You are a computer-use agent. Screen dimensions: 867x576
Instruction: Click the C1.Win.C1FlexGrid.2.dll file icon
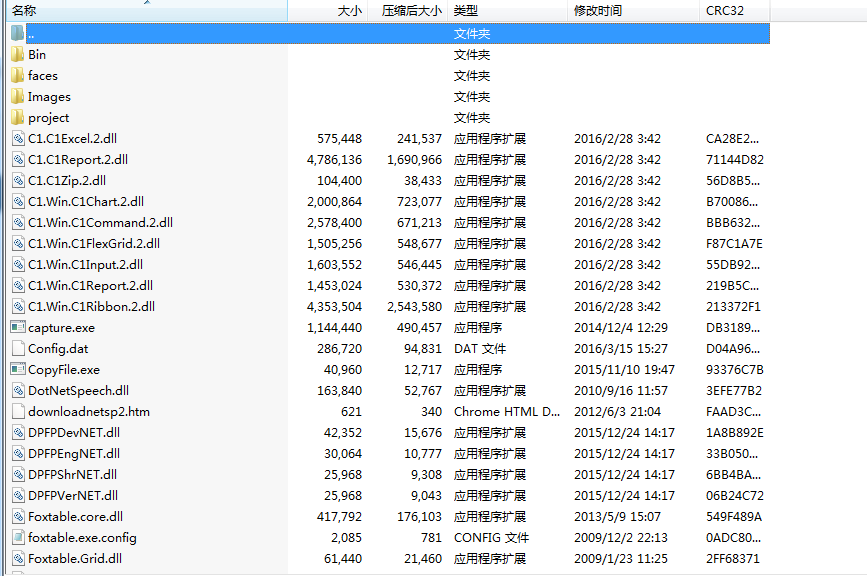coord(18,244)
